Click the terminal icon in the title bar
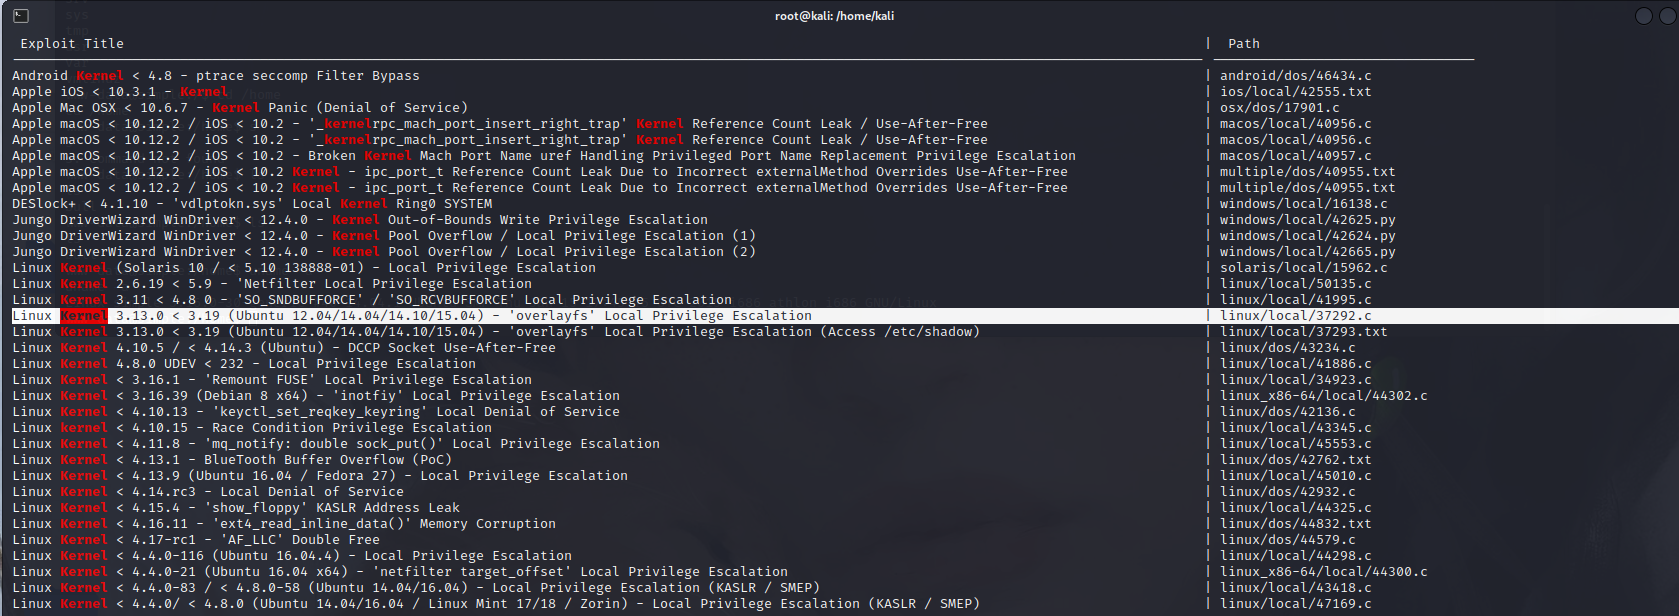This screenshot has width=1679, height=616. [21, 16]
